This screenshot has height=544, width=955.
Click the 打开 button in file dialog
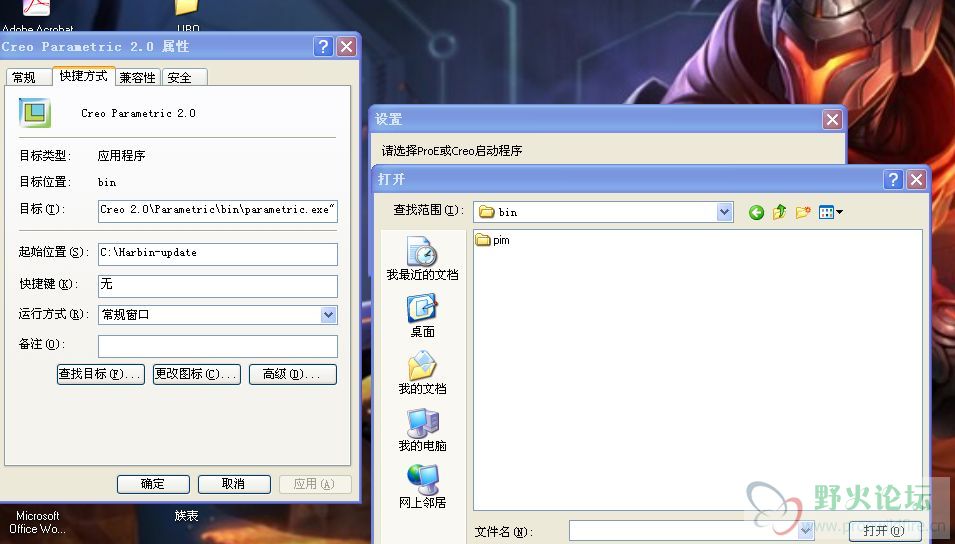point(884,531)
